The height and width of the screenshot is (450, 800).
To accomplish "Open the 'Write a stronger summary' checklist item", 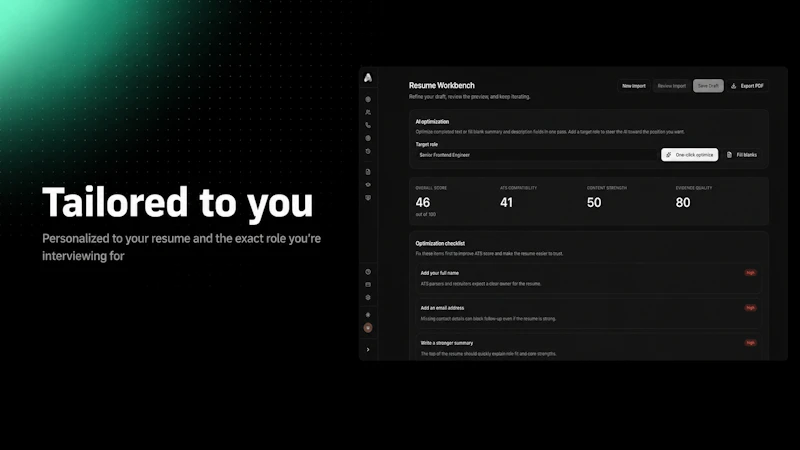I will click(588, 347).
